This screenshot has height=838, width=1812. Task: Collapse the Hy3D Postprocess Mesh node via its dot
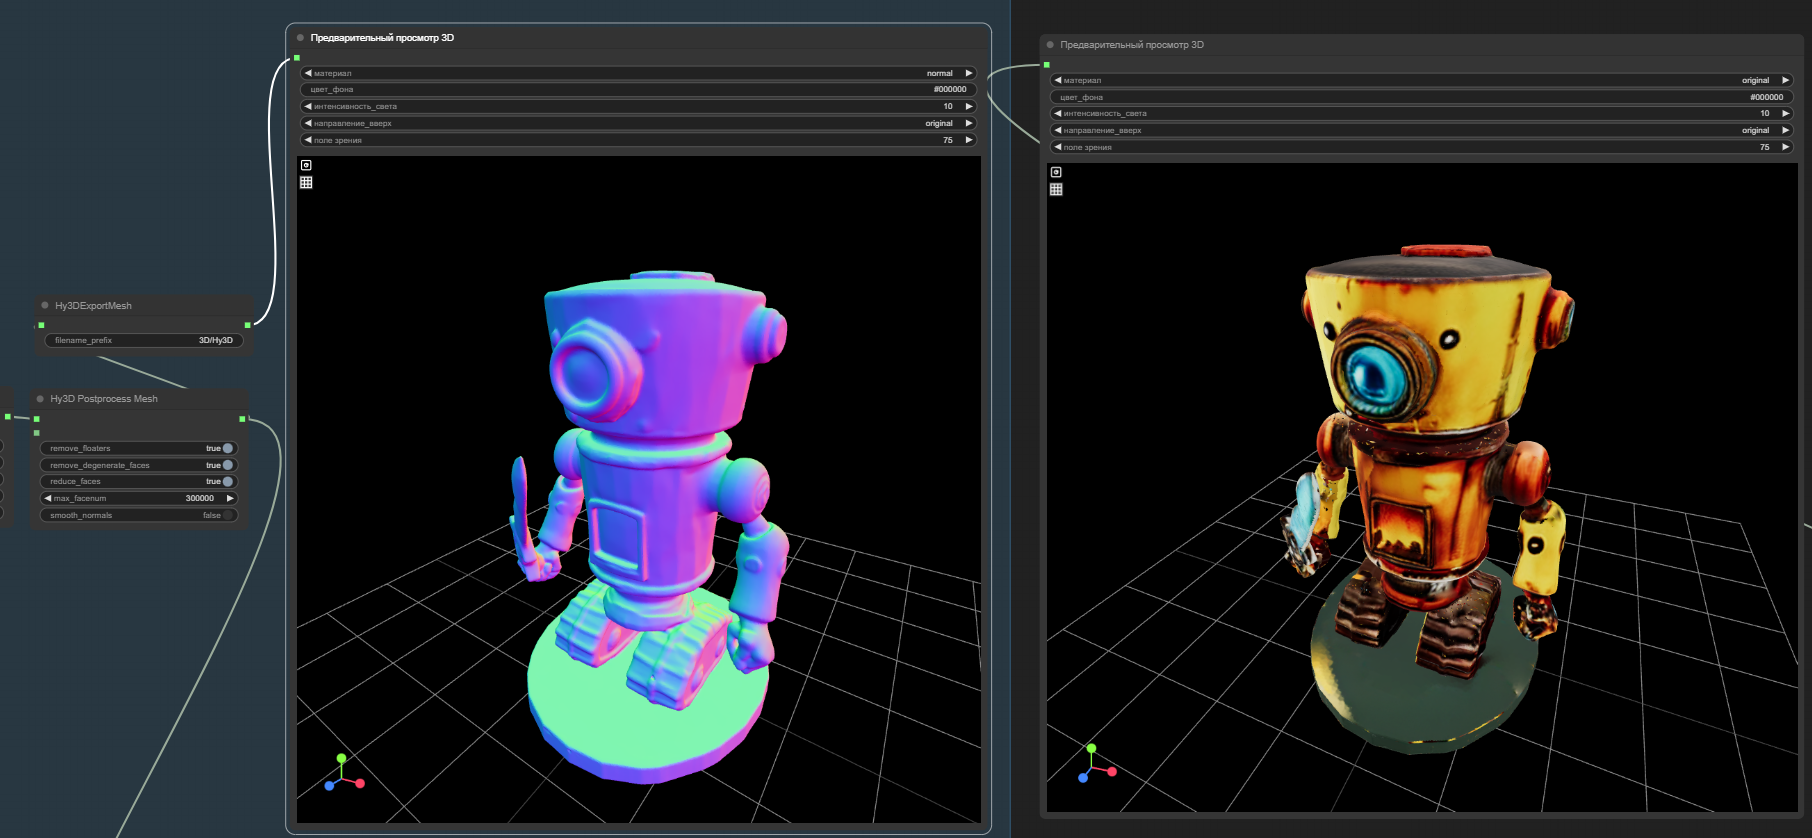coord(40,398)
